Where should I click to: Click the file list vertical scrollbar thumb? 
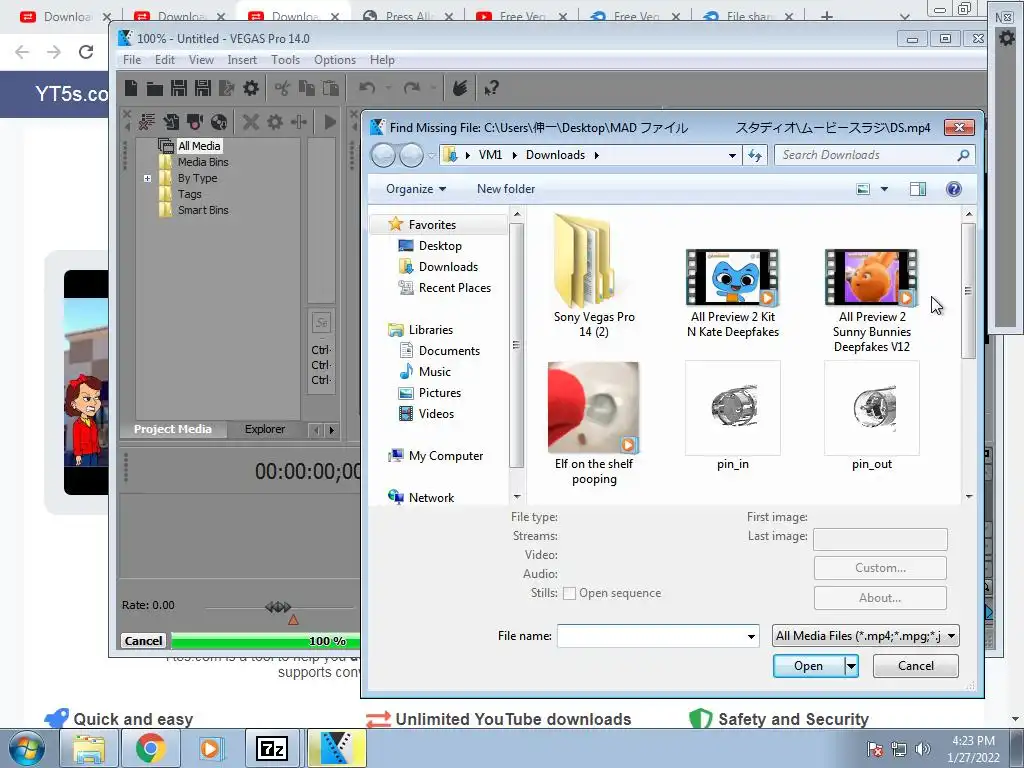(x=968, y=291)
